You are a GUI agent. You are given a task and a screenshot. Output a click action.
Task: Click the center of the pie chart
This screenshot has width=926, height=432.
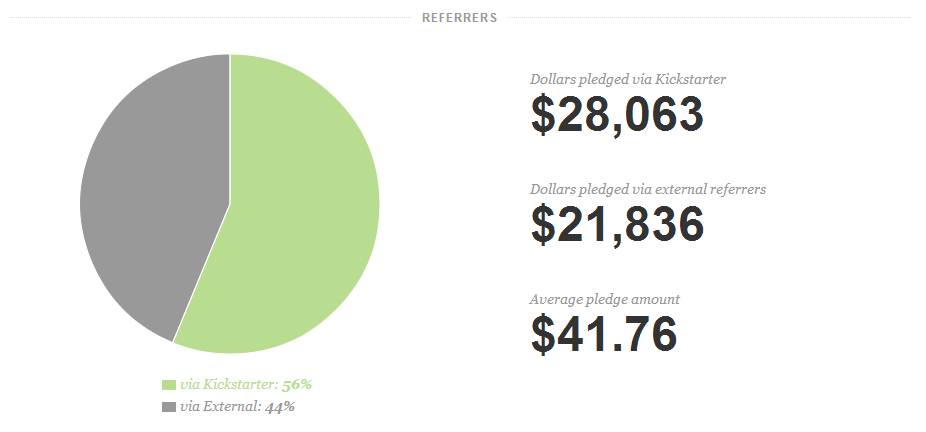[x=230, y=204]
